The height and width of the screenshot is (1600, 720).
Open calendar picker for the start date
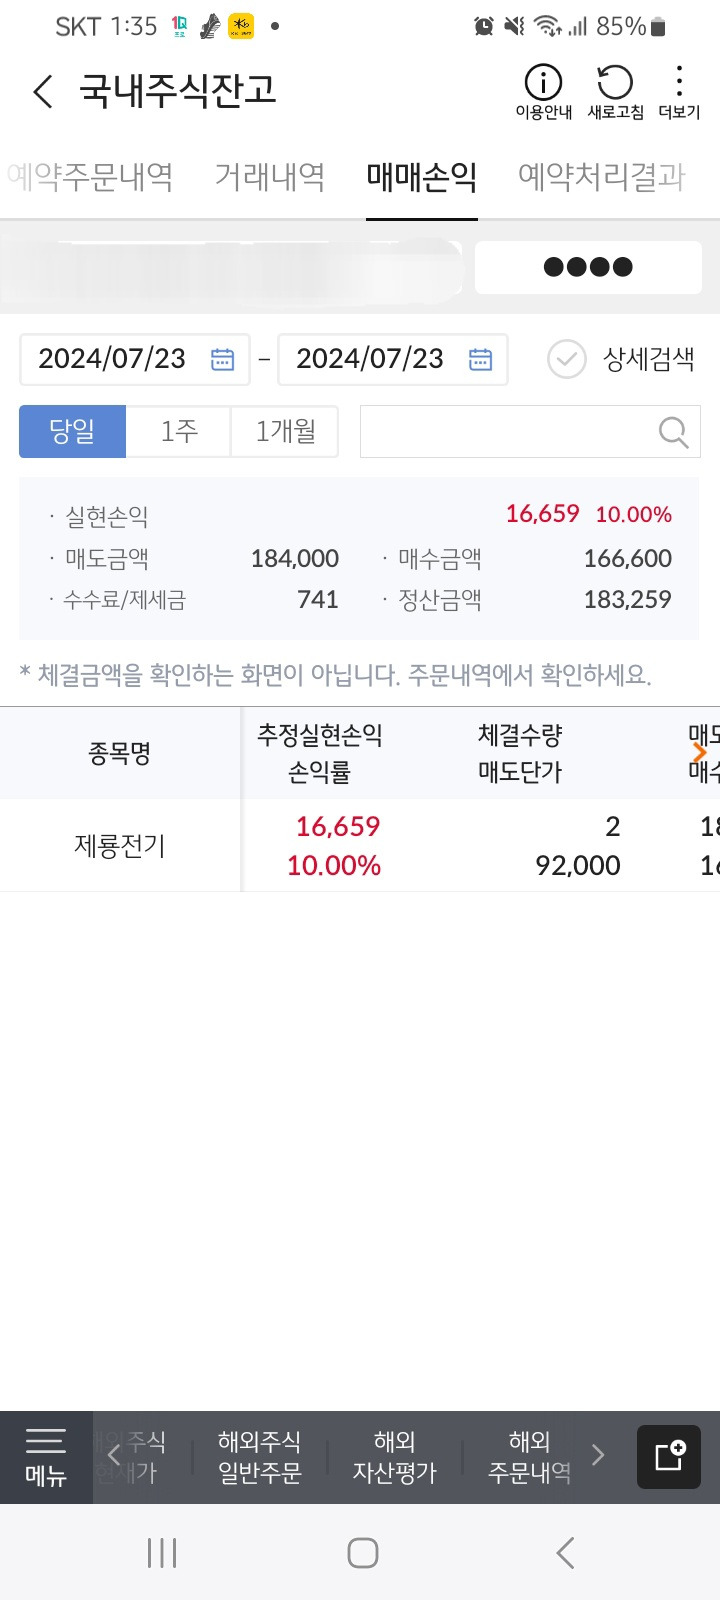[222, 359]
